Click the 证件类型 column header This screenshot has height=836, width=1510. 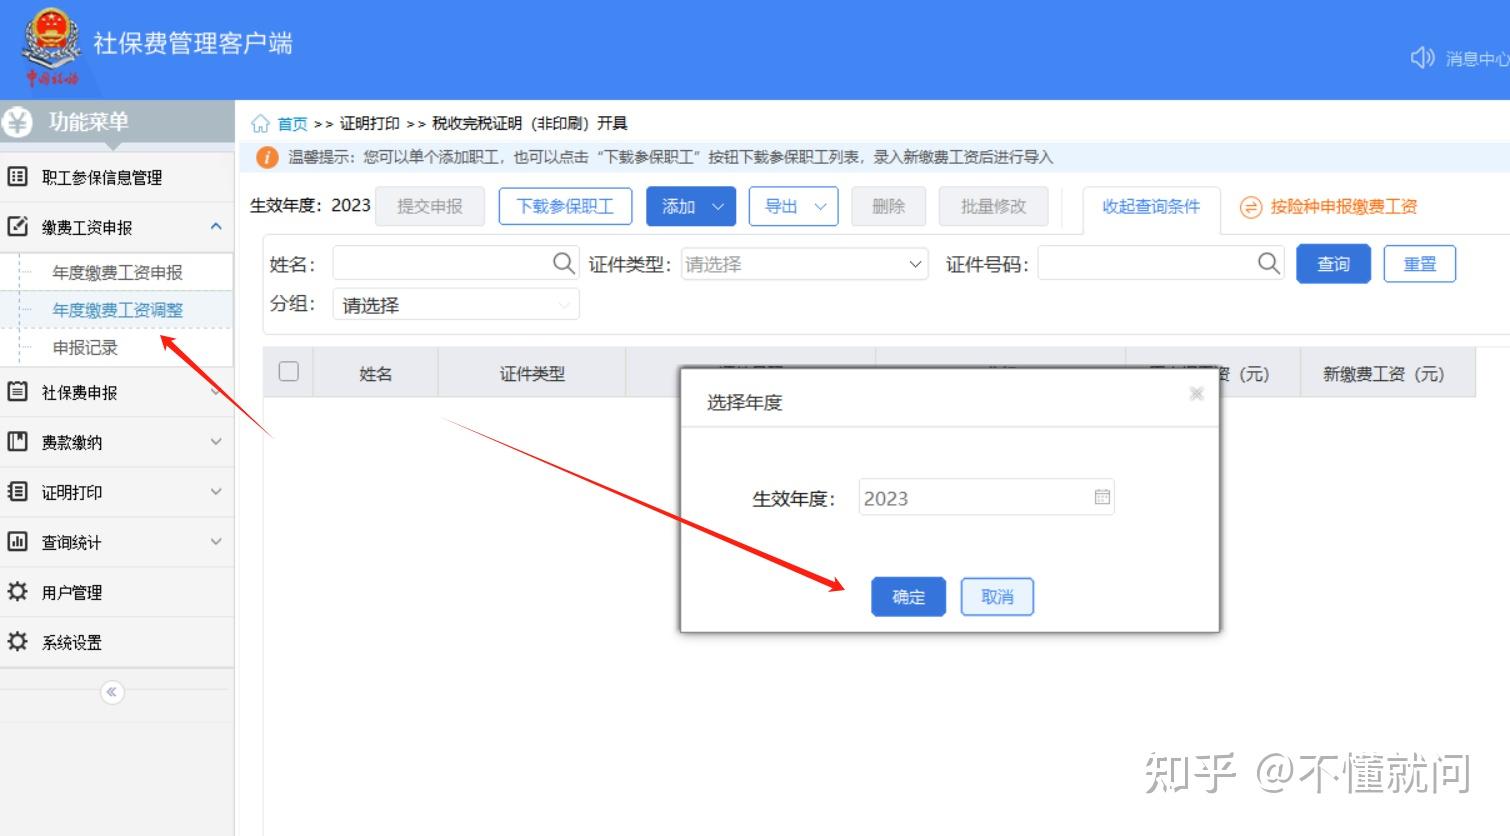532,373
